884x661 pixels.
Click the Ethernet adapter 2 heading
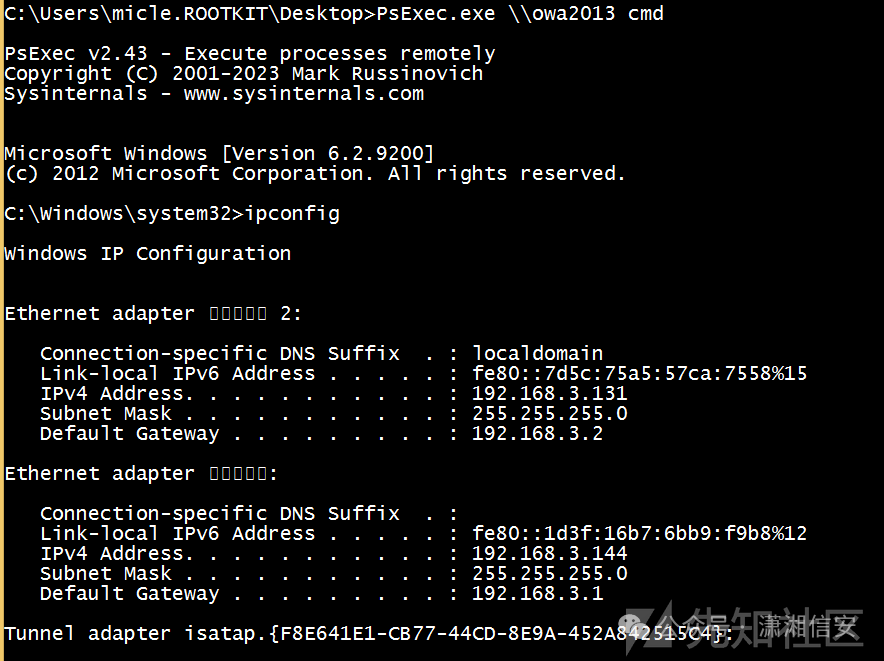pyautogui.click(x=153, y=314)
